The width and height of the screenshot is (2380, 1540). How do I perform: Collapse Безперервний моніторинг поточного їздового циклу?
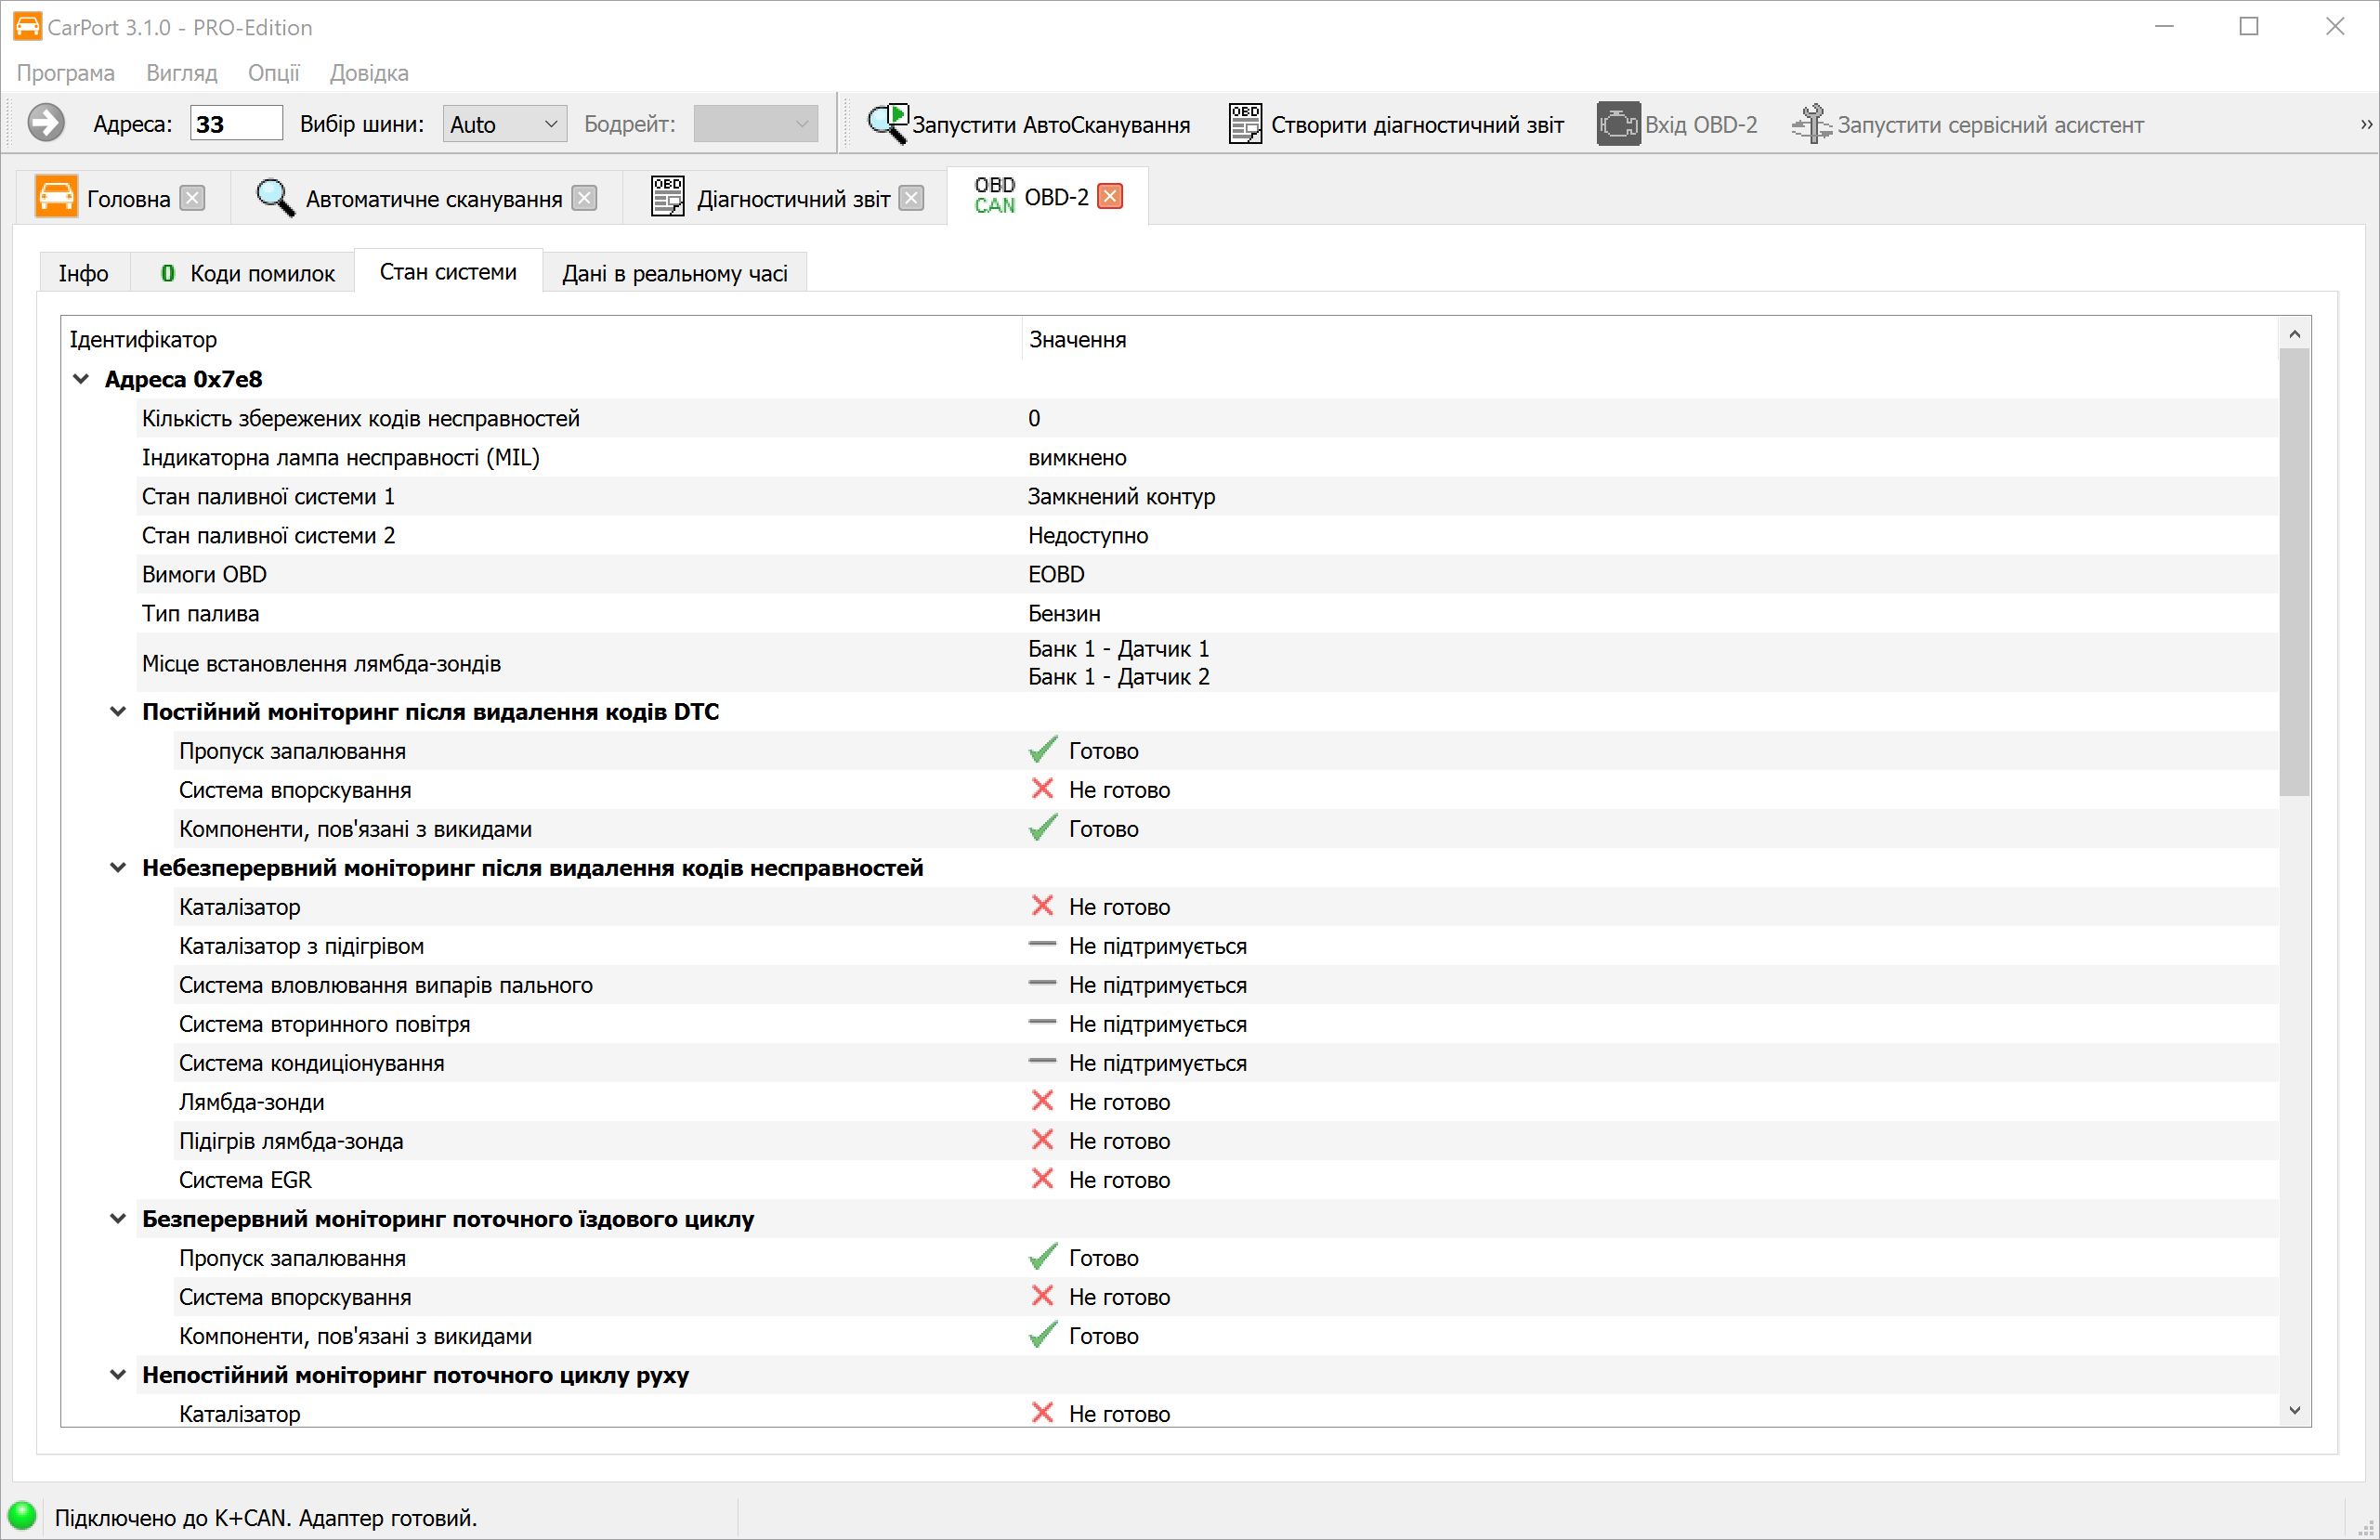point(118,1219)
